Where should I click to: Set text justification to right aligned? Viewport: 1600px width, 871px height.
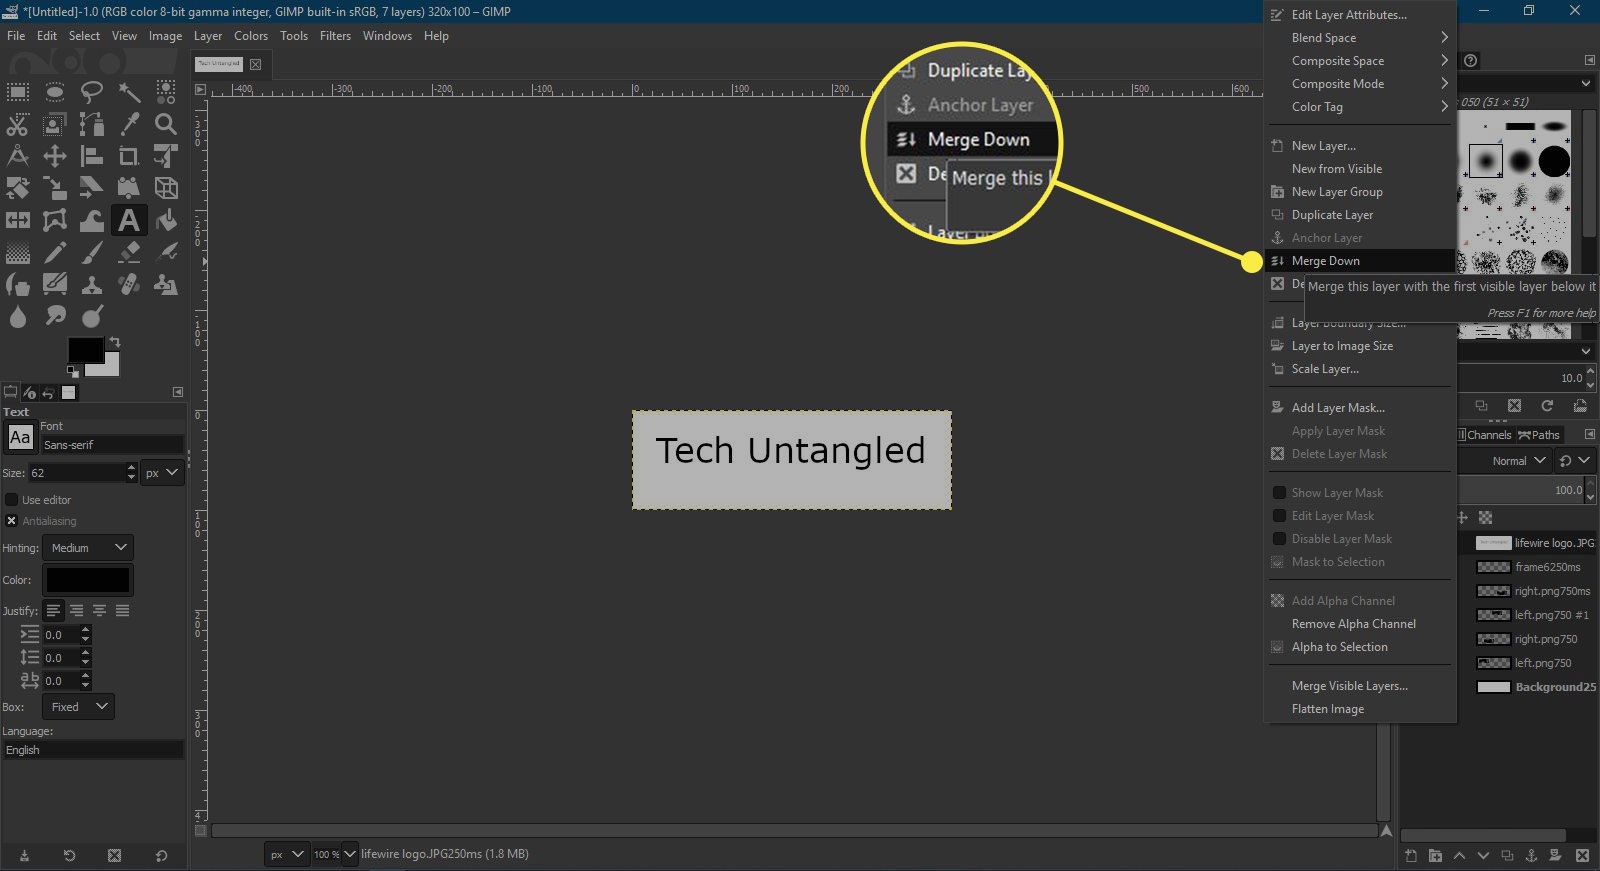click(76, 610)
